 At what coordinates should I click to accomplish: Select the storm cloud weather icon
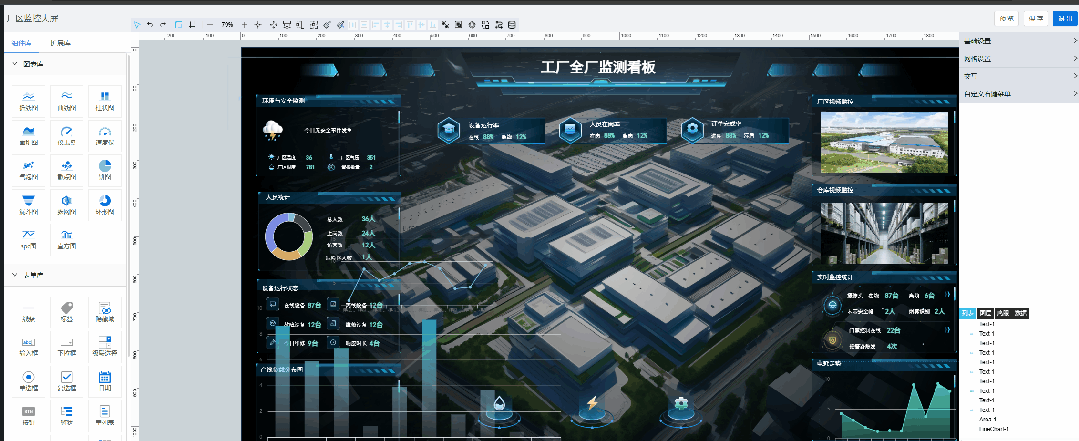(274, 129)
